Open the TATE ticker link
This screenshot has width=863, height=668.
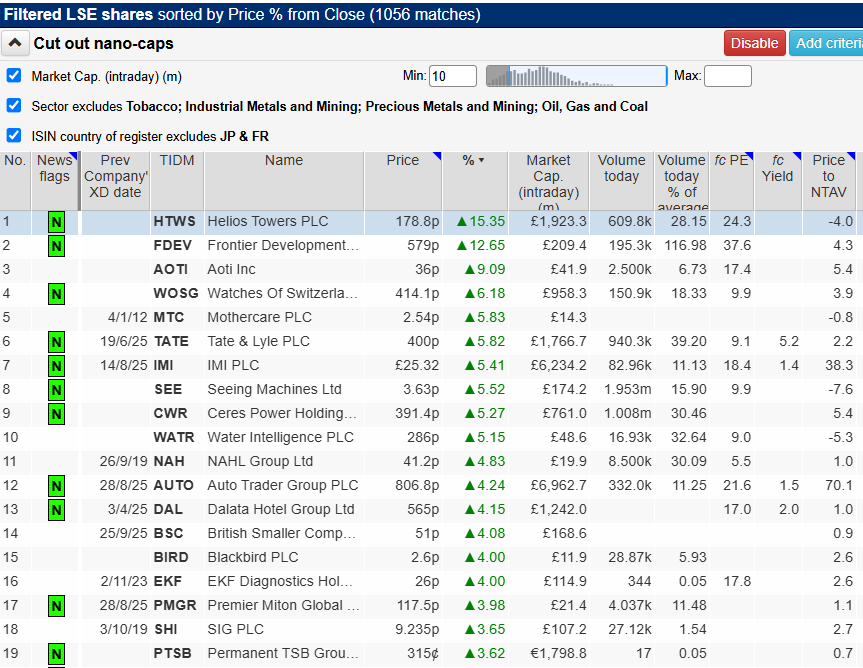point(171,342)
